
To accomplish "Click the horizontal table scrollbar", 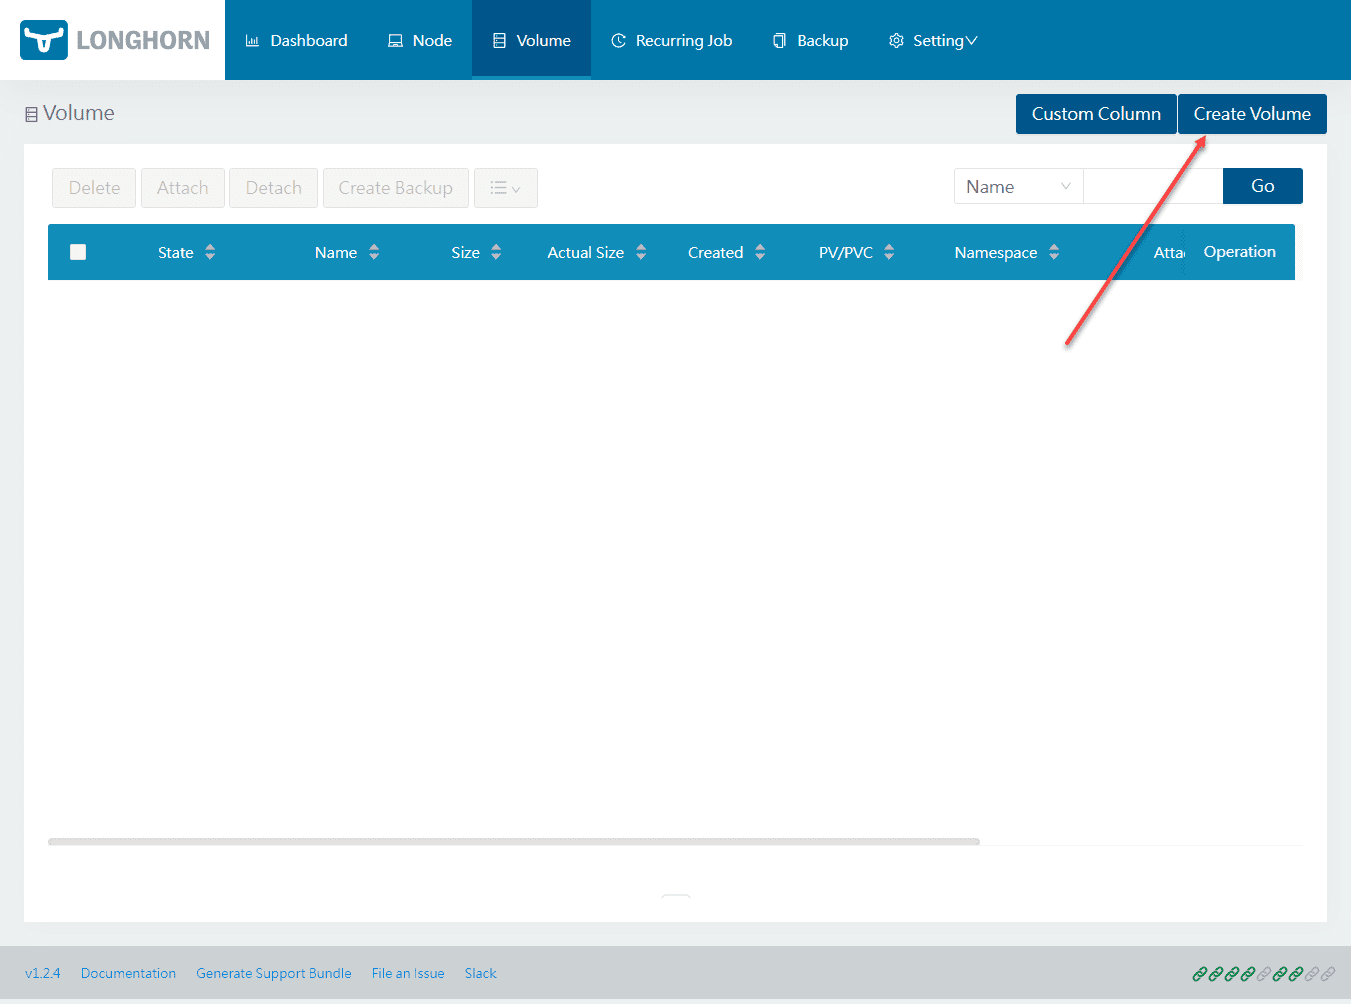I will [514, 842].
